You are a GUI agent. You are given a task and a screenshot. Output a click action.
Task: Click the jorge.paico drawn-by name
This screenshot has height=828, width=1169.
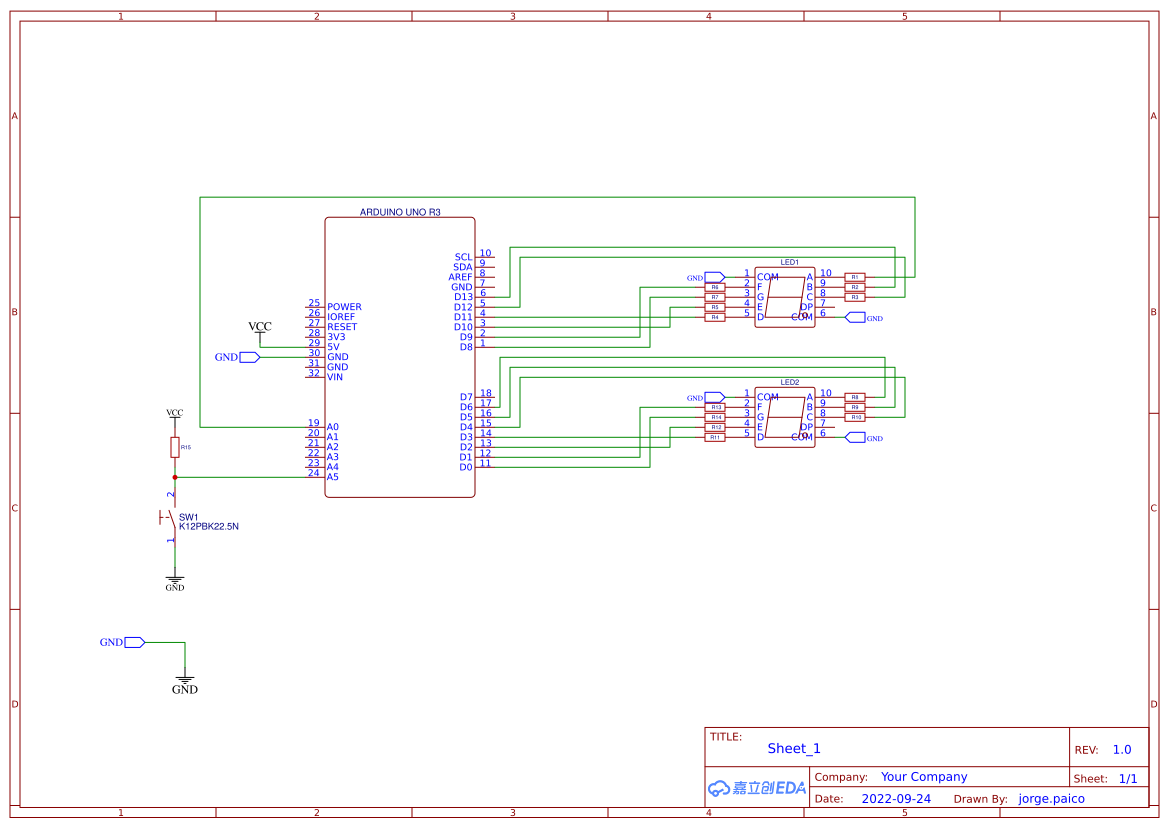[x=1050, y=798]
